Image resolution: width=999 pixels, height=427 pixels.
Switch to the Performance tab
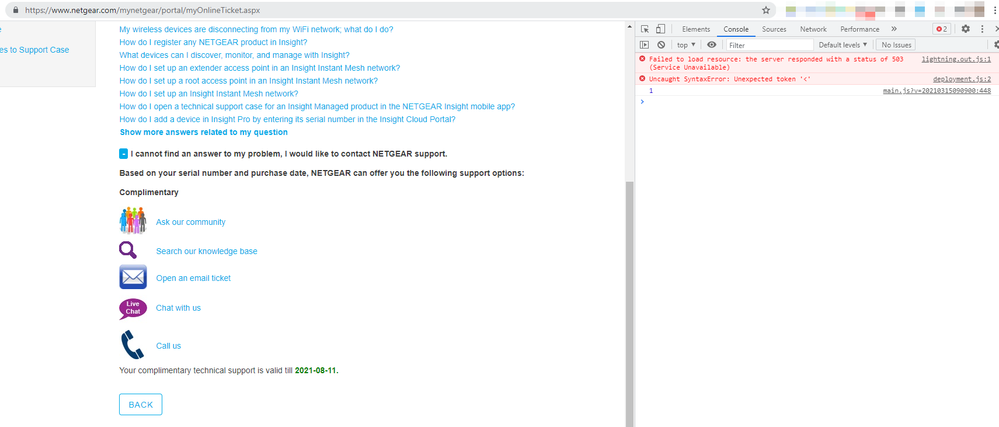(x=859, y=29)
